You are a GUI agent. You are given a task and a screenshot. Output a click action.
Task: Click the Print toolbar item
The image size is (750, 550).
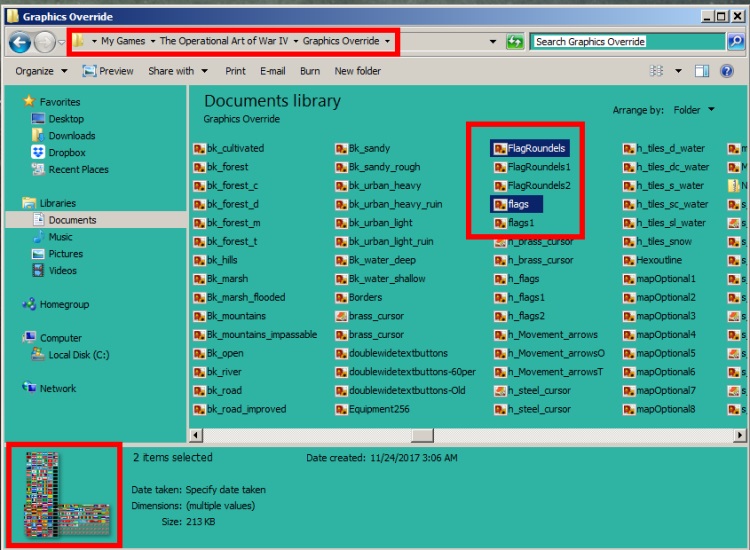click(235, 71)
